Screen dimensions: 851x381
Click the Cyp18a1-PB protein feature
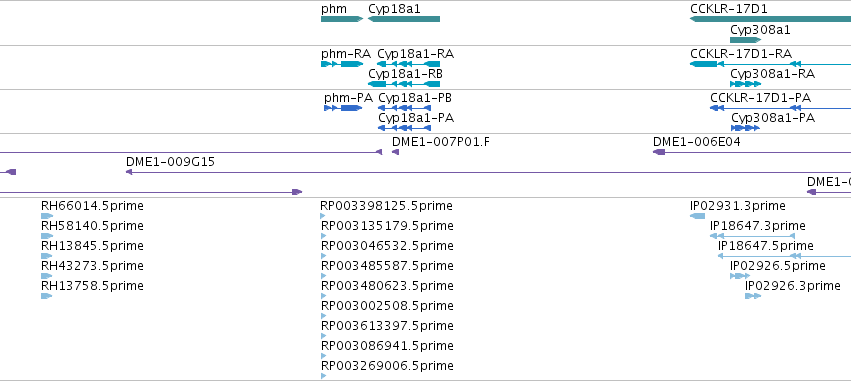[x=404, y=108]
